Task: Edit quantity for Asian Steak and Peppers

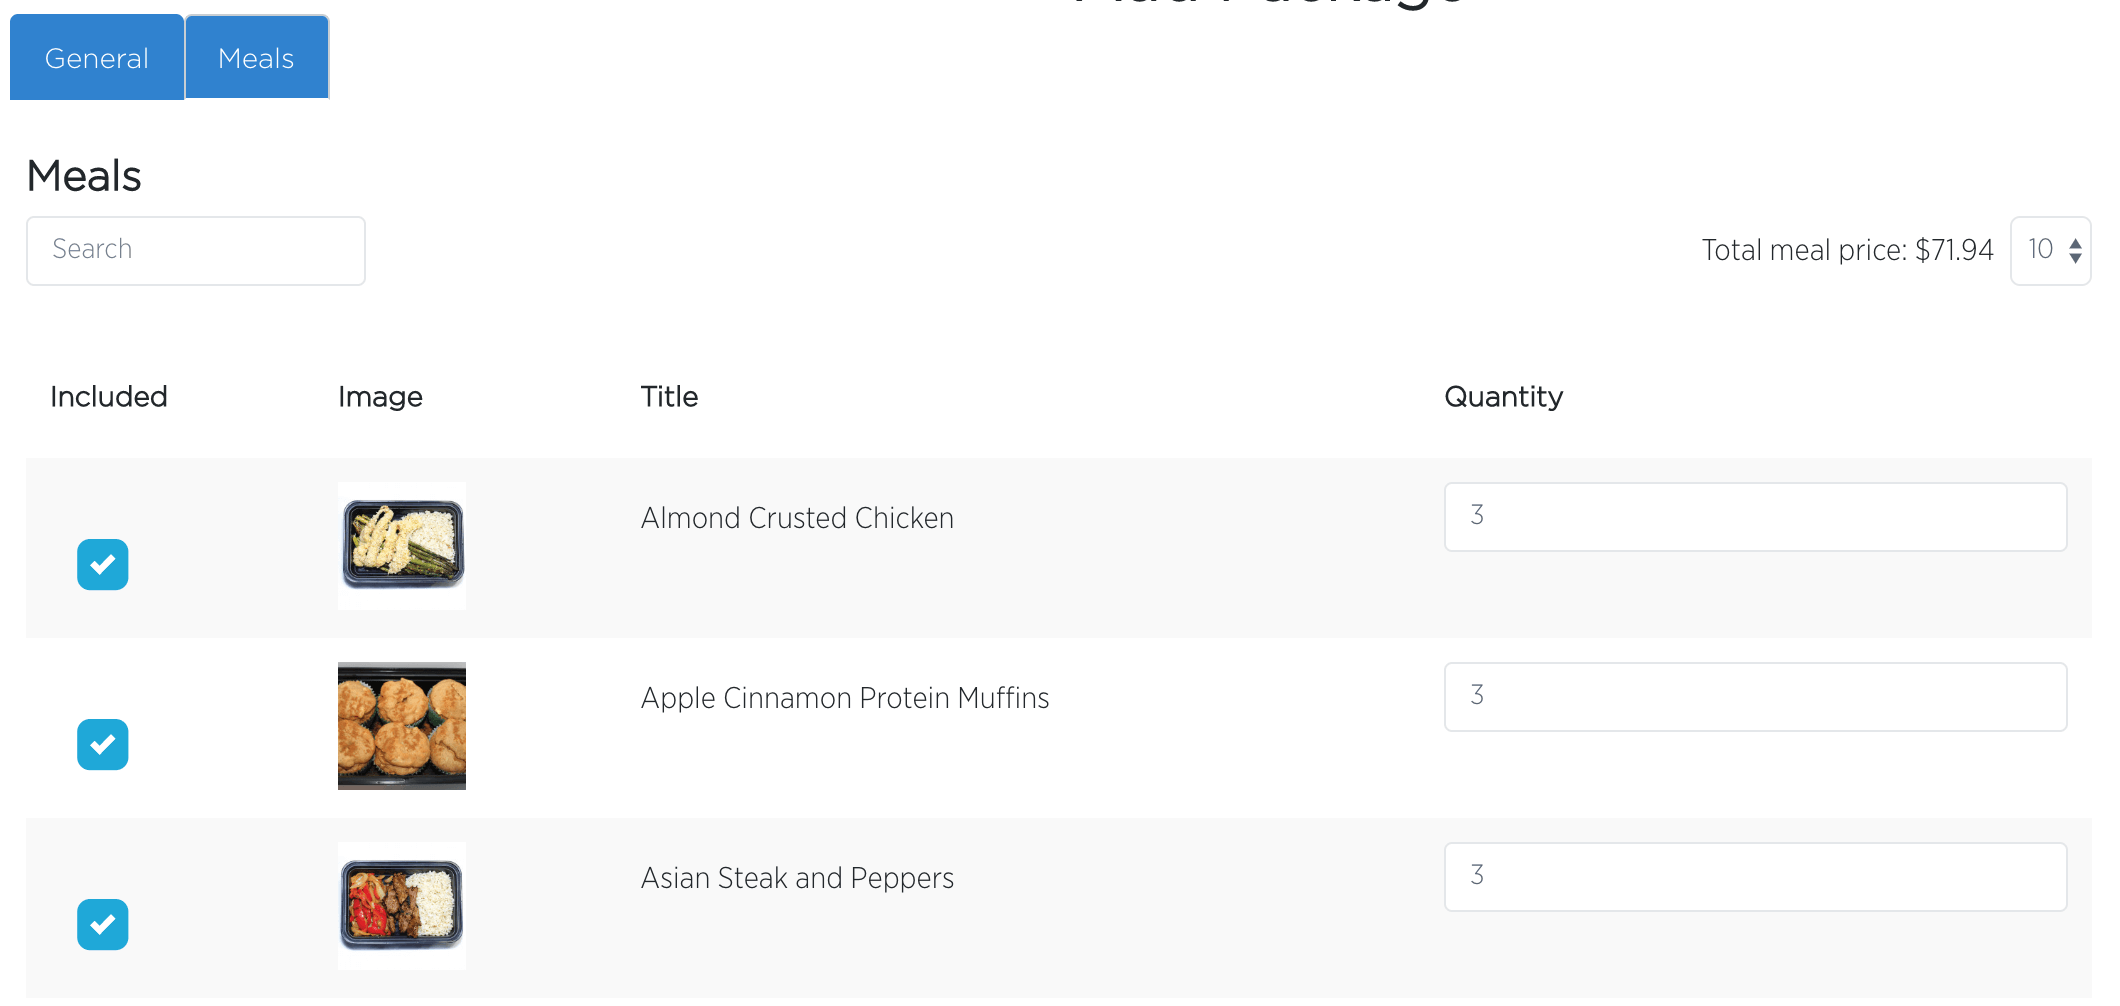Action: point(1755,877)
